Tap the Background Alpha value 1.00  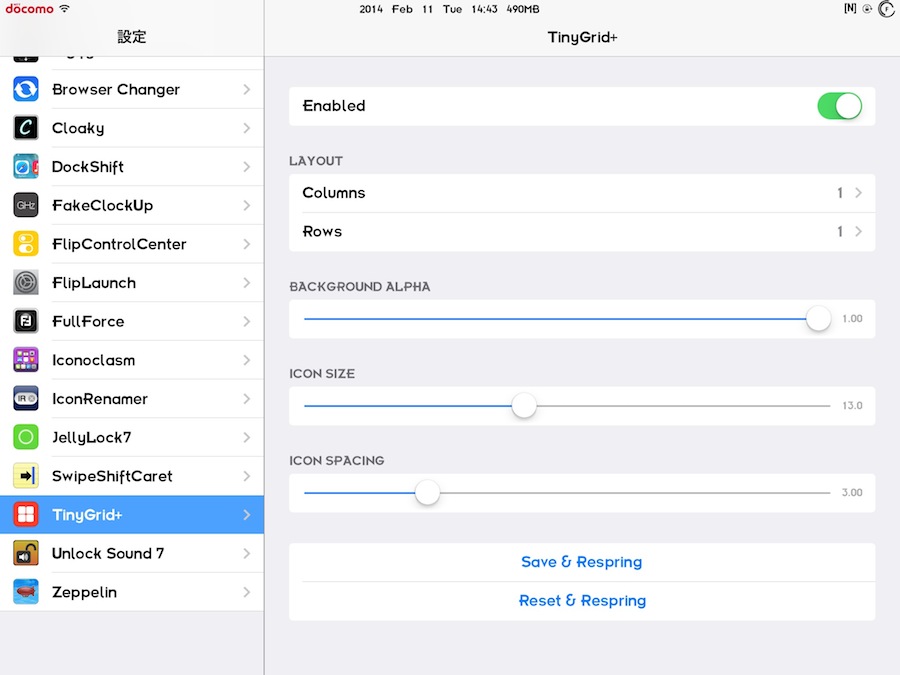click(852, 319)
